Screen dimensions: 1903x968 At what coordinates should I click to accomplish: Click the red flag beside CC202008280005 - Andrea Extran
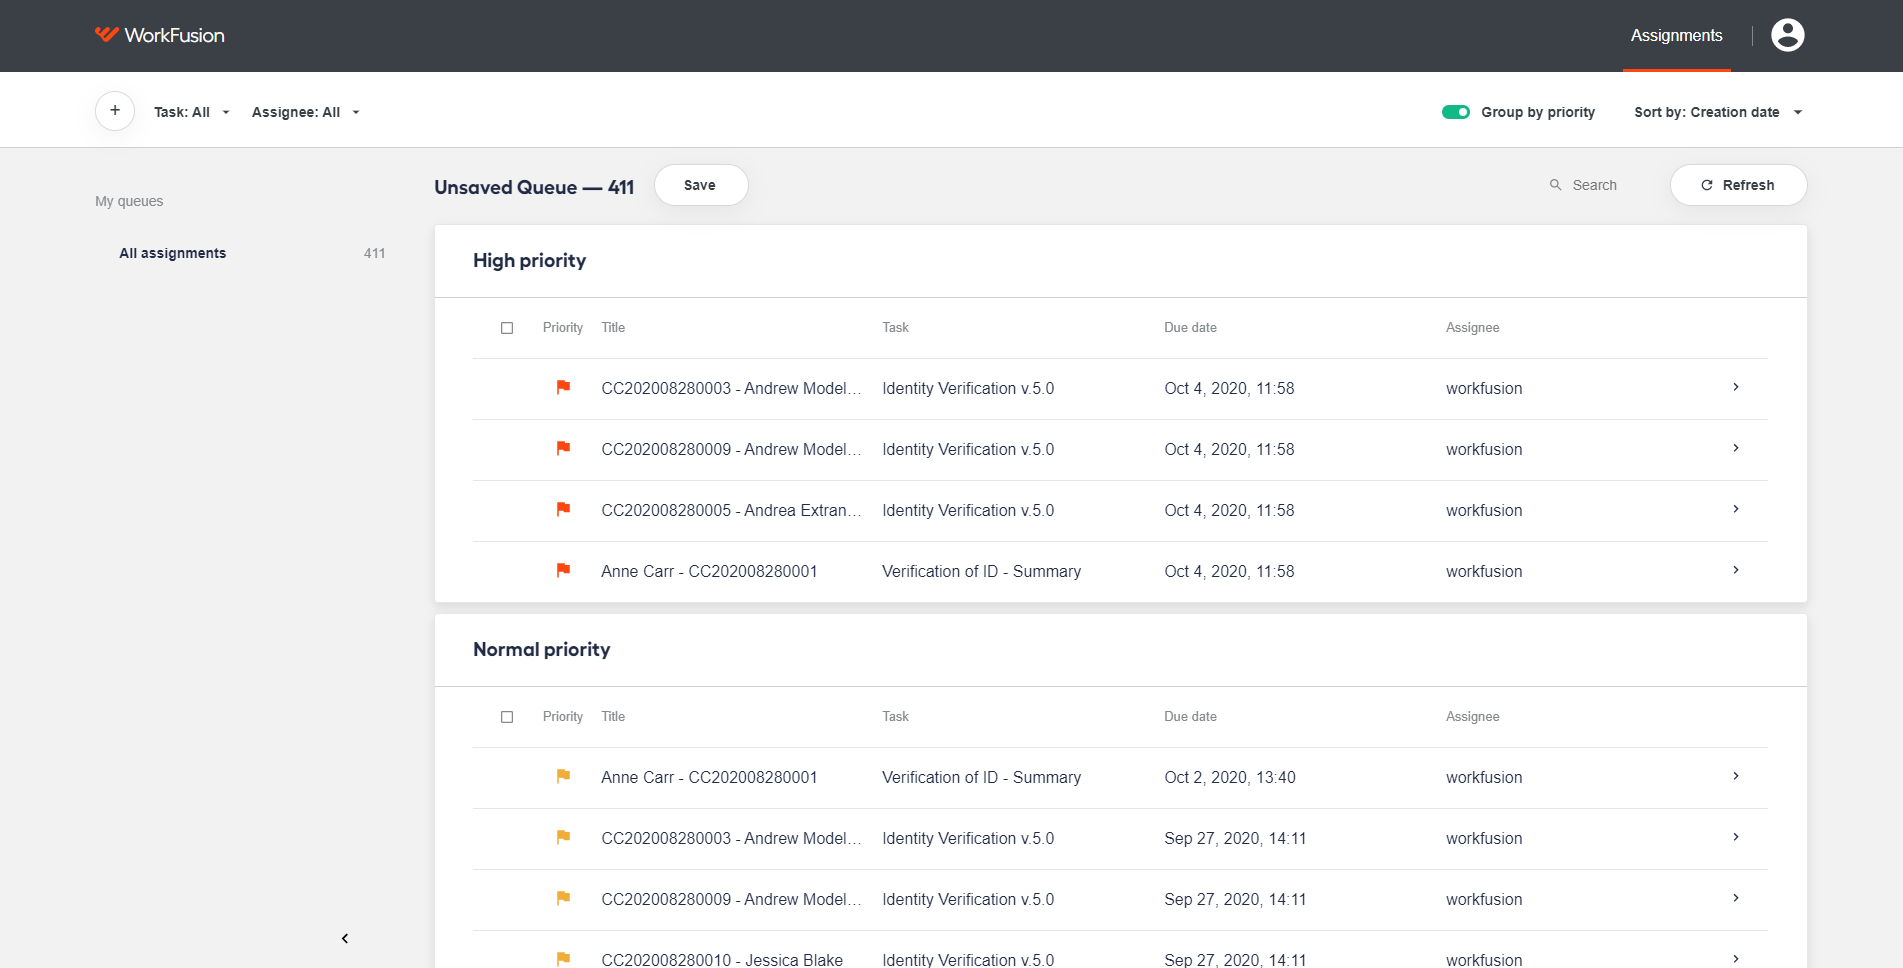tap(563, 509)
